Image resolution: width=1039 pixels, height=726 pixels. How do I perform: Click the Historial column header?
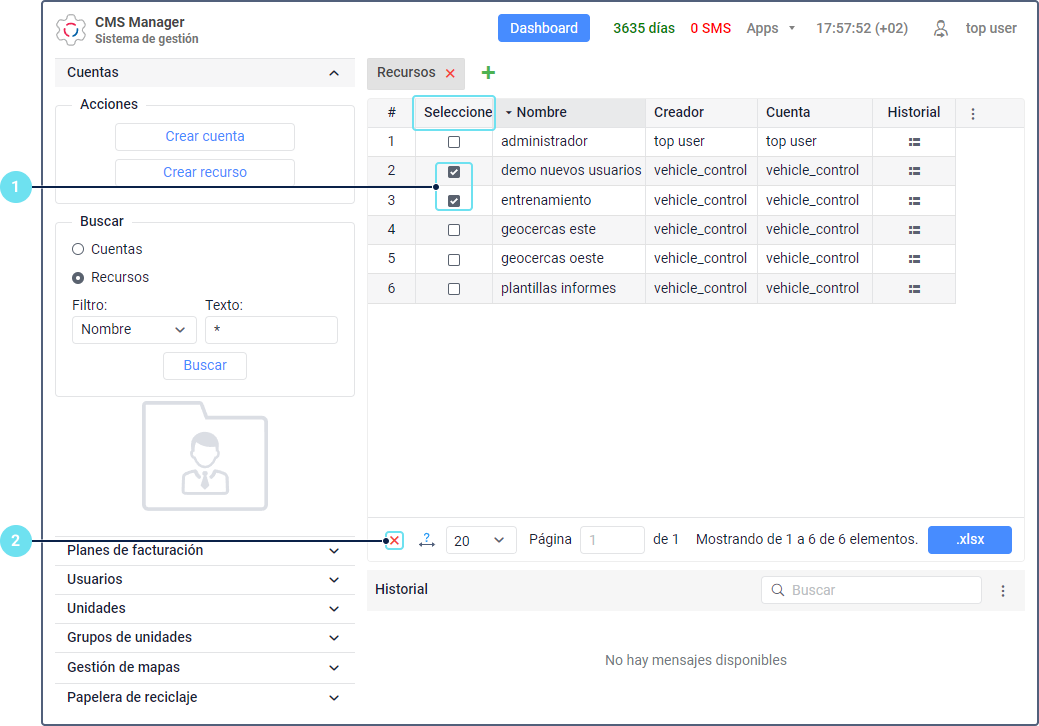pyautogui.click(x=914, y=113)
